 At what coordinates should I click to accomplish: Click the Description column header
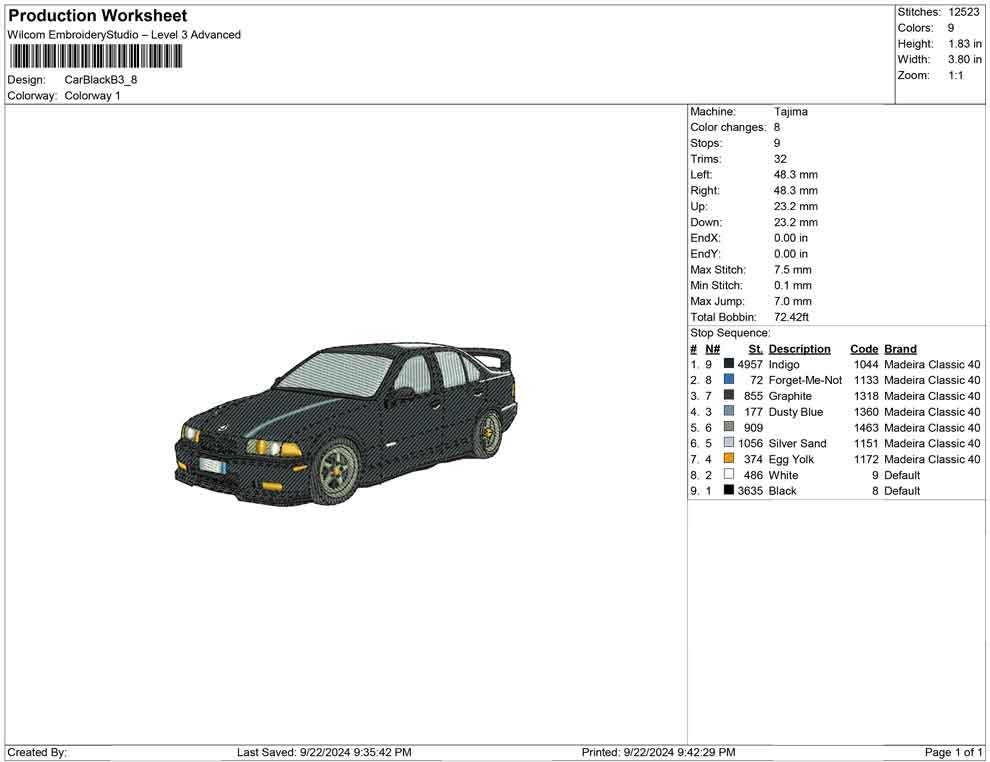tap(799, 349)
